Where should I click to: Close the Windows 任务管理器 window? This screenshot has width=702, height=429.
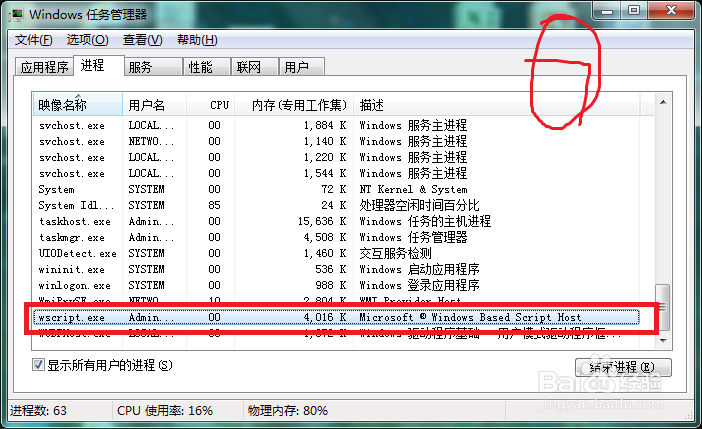tap(671, 11)
